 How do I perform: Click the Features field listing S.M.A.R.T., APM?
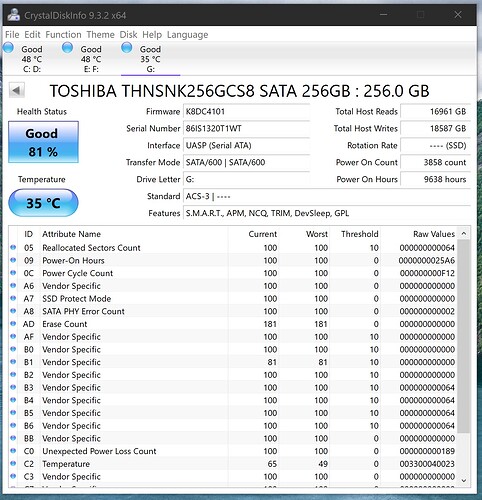pyautogui.click(x=327, y=213)
